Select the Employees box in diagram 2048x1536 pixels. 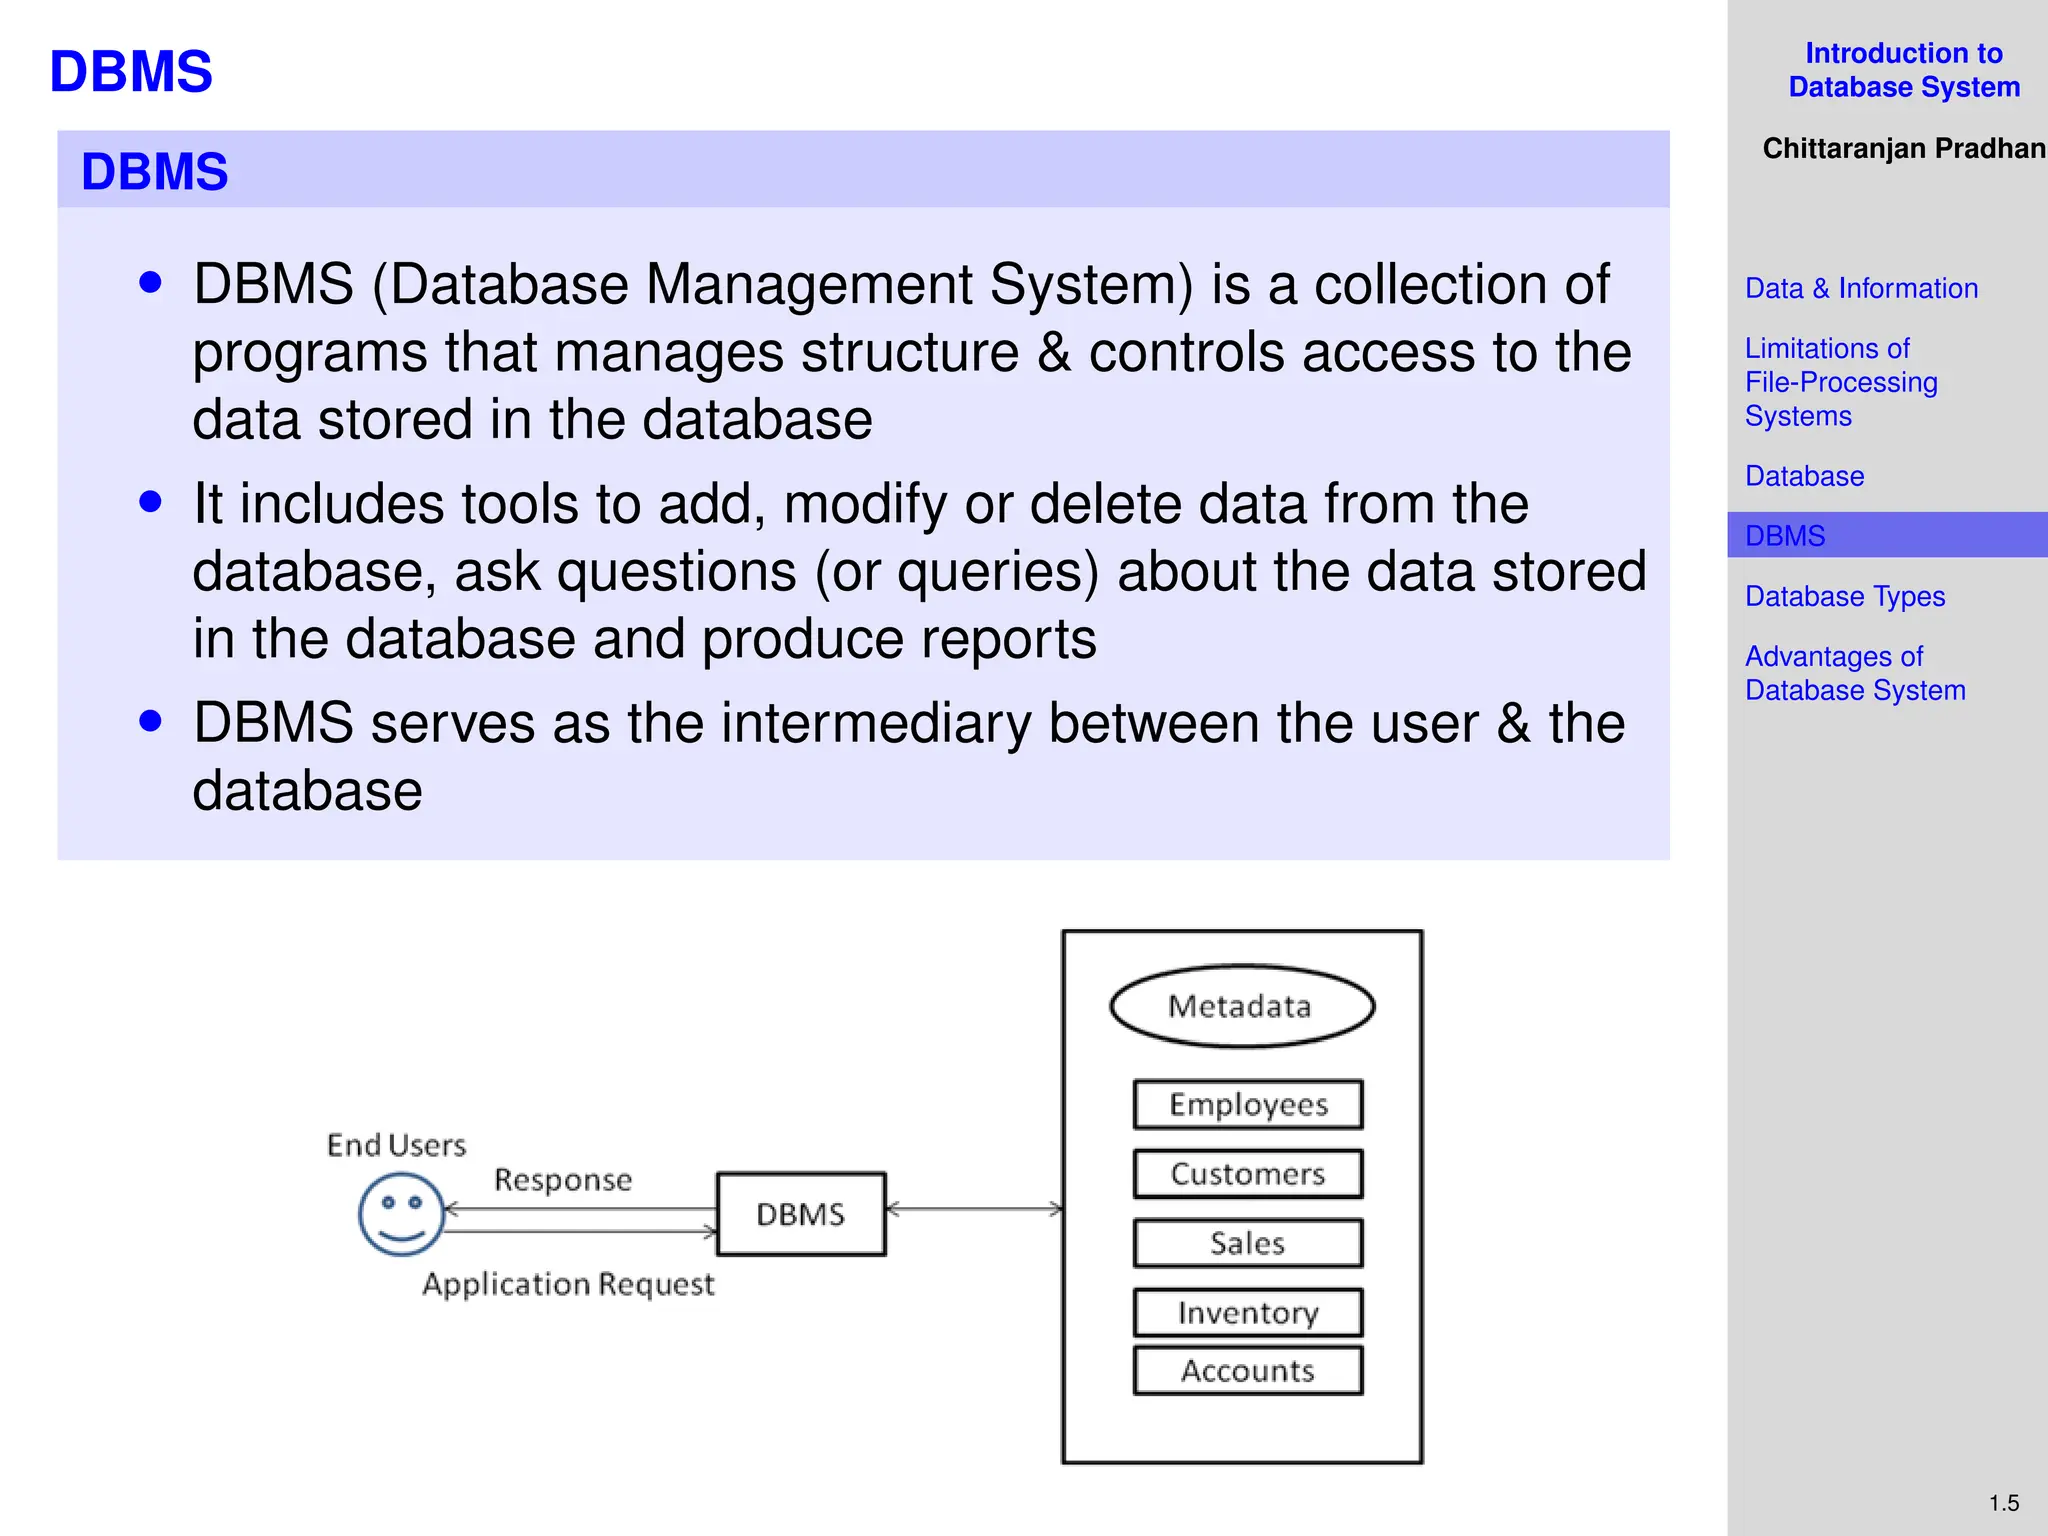tap(1247, 1104)
